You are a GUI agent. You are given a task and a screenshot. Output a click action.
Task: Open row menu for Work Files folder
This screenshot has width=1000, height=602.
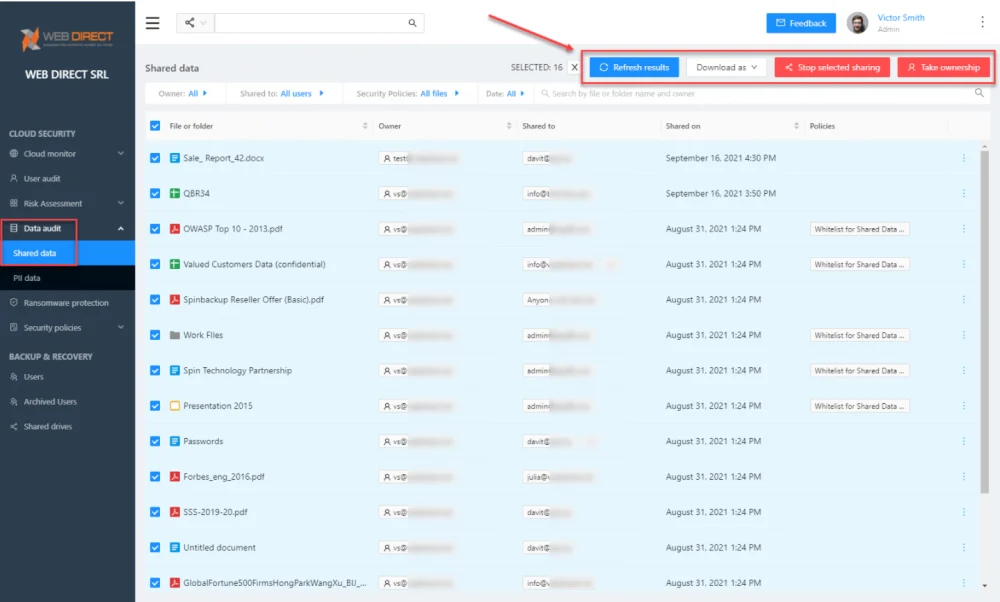[x=964, y=335]
